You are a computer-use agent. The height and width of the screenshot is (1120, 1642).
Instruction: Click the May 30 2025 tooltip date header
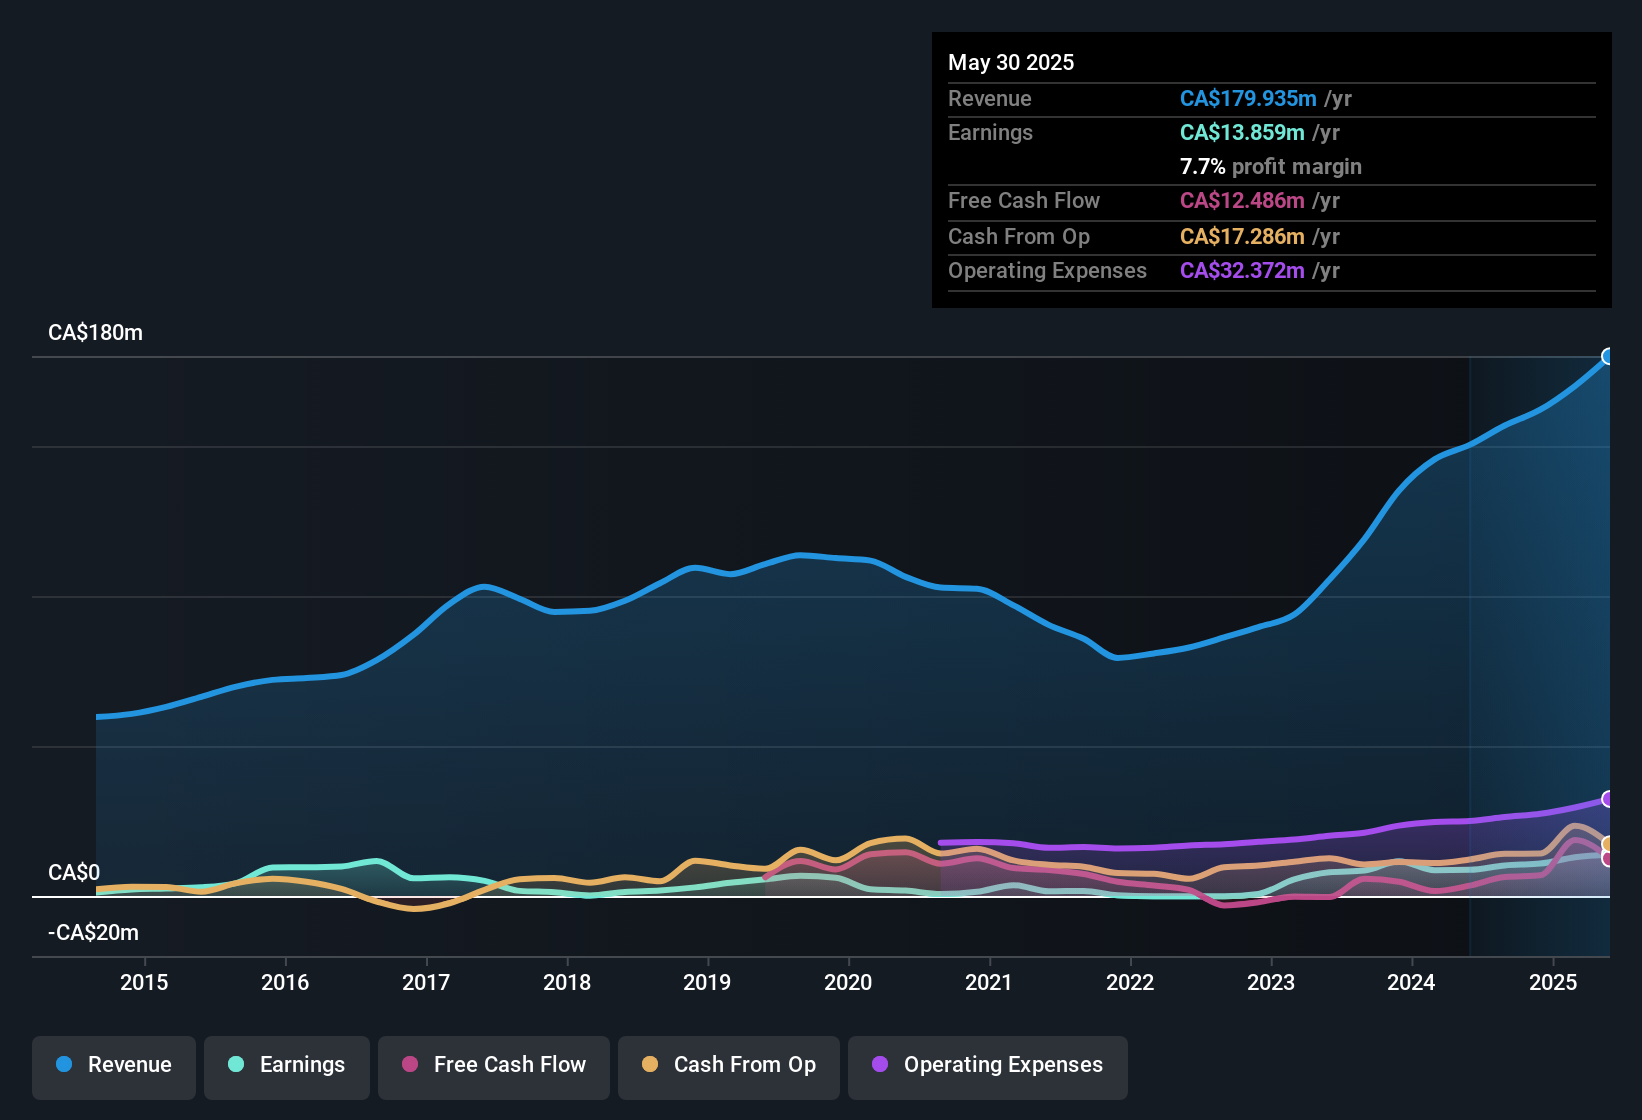point(1011,62)
